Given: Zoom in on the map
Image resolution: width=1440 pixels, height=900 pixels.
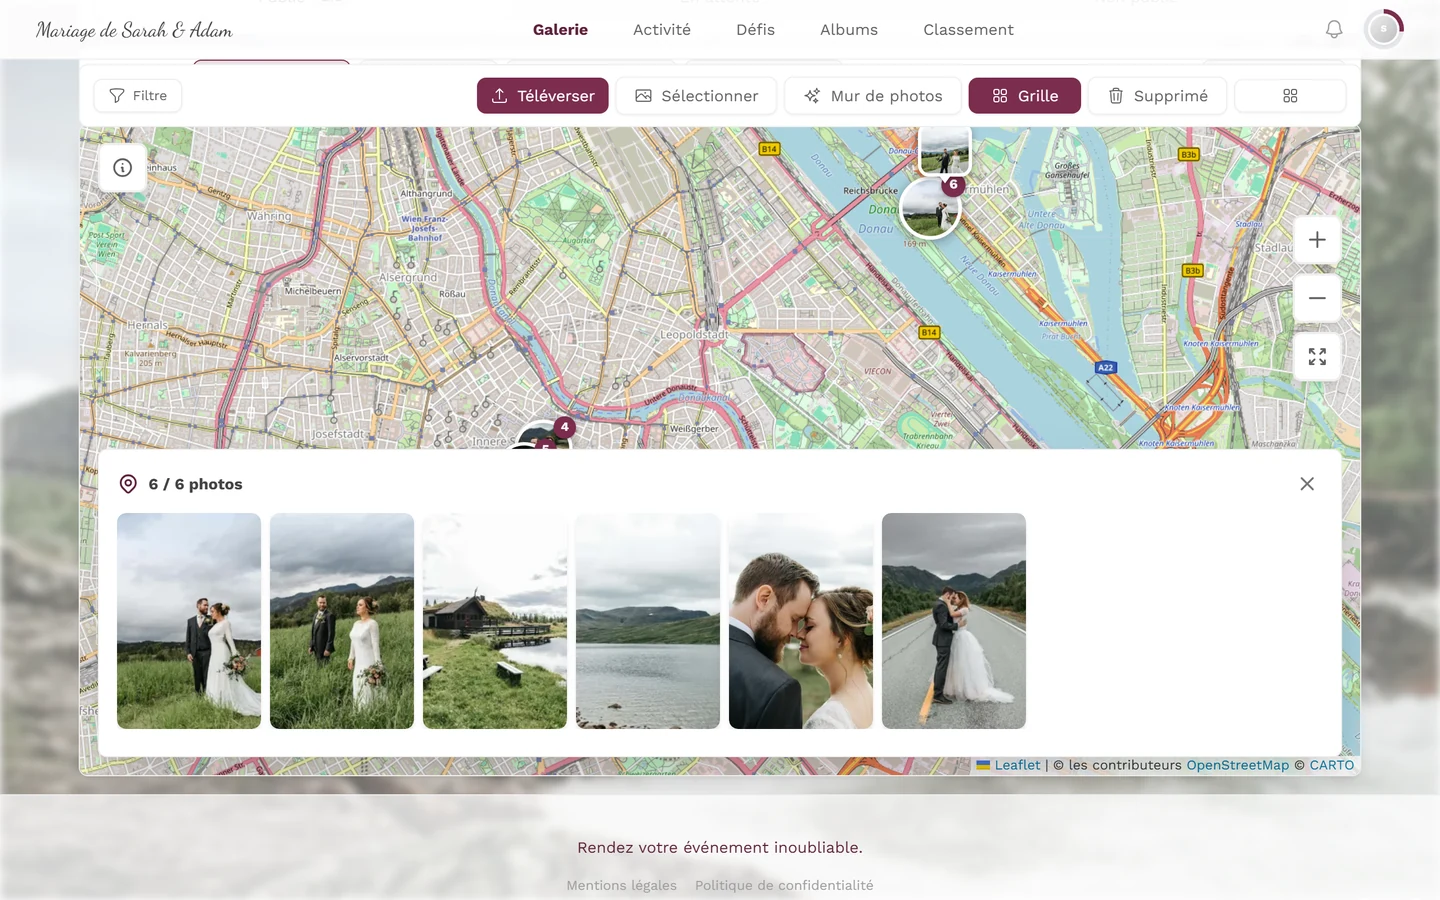Looking at the screenshot, I should pyautogui.click(x=1317, y=240).
